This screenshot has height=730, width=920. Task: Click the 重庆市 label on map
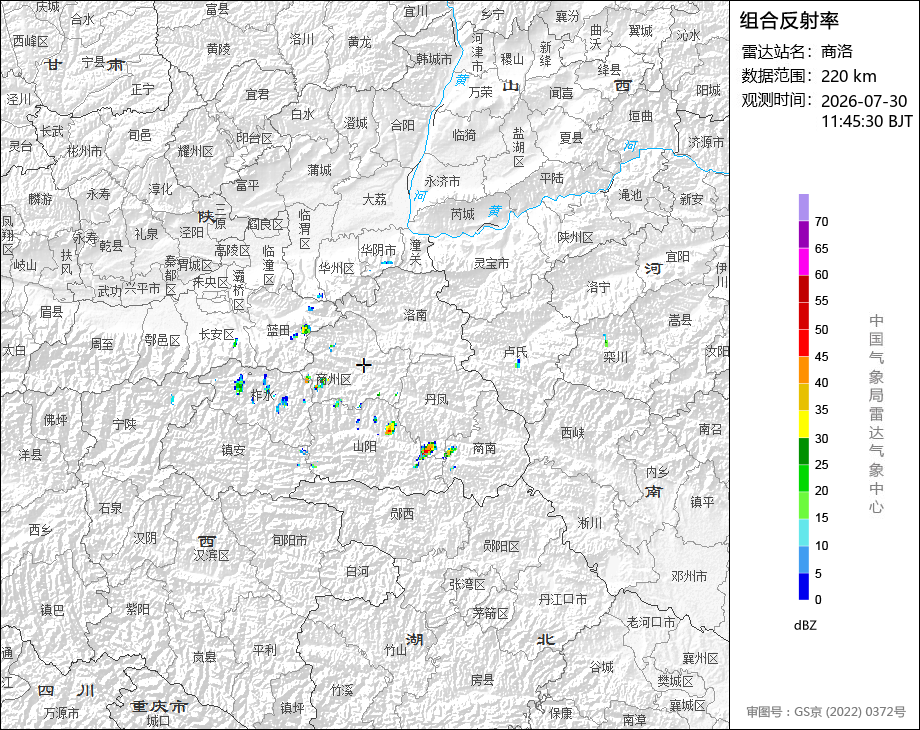pos(159,706)
